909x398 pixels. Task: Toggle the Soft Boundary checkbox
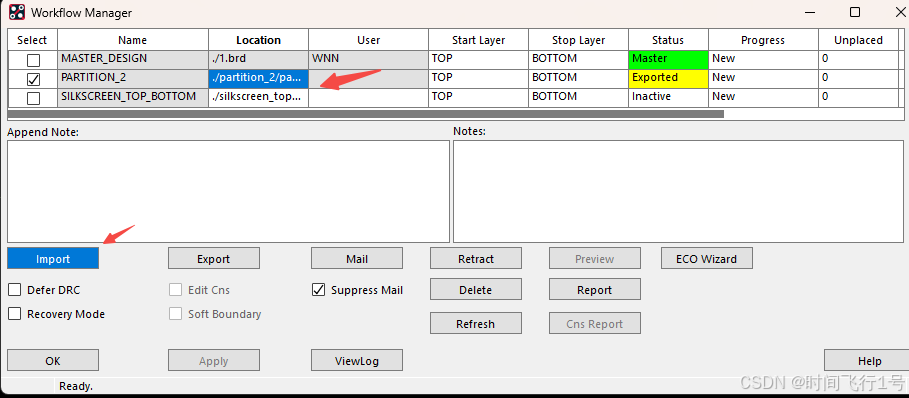coord(175,314)
